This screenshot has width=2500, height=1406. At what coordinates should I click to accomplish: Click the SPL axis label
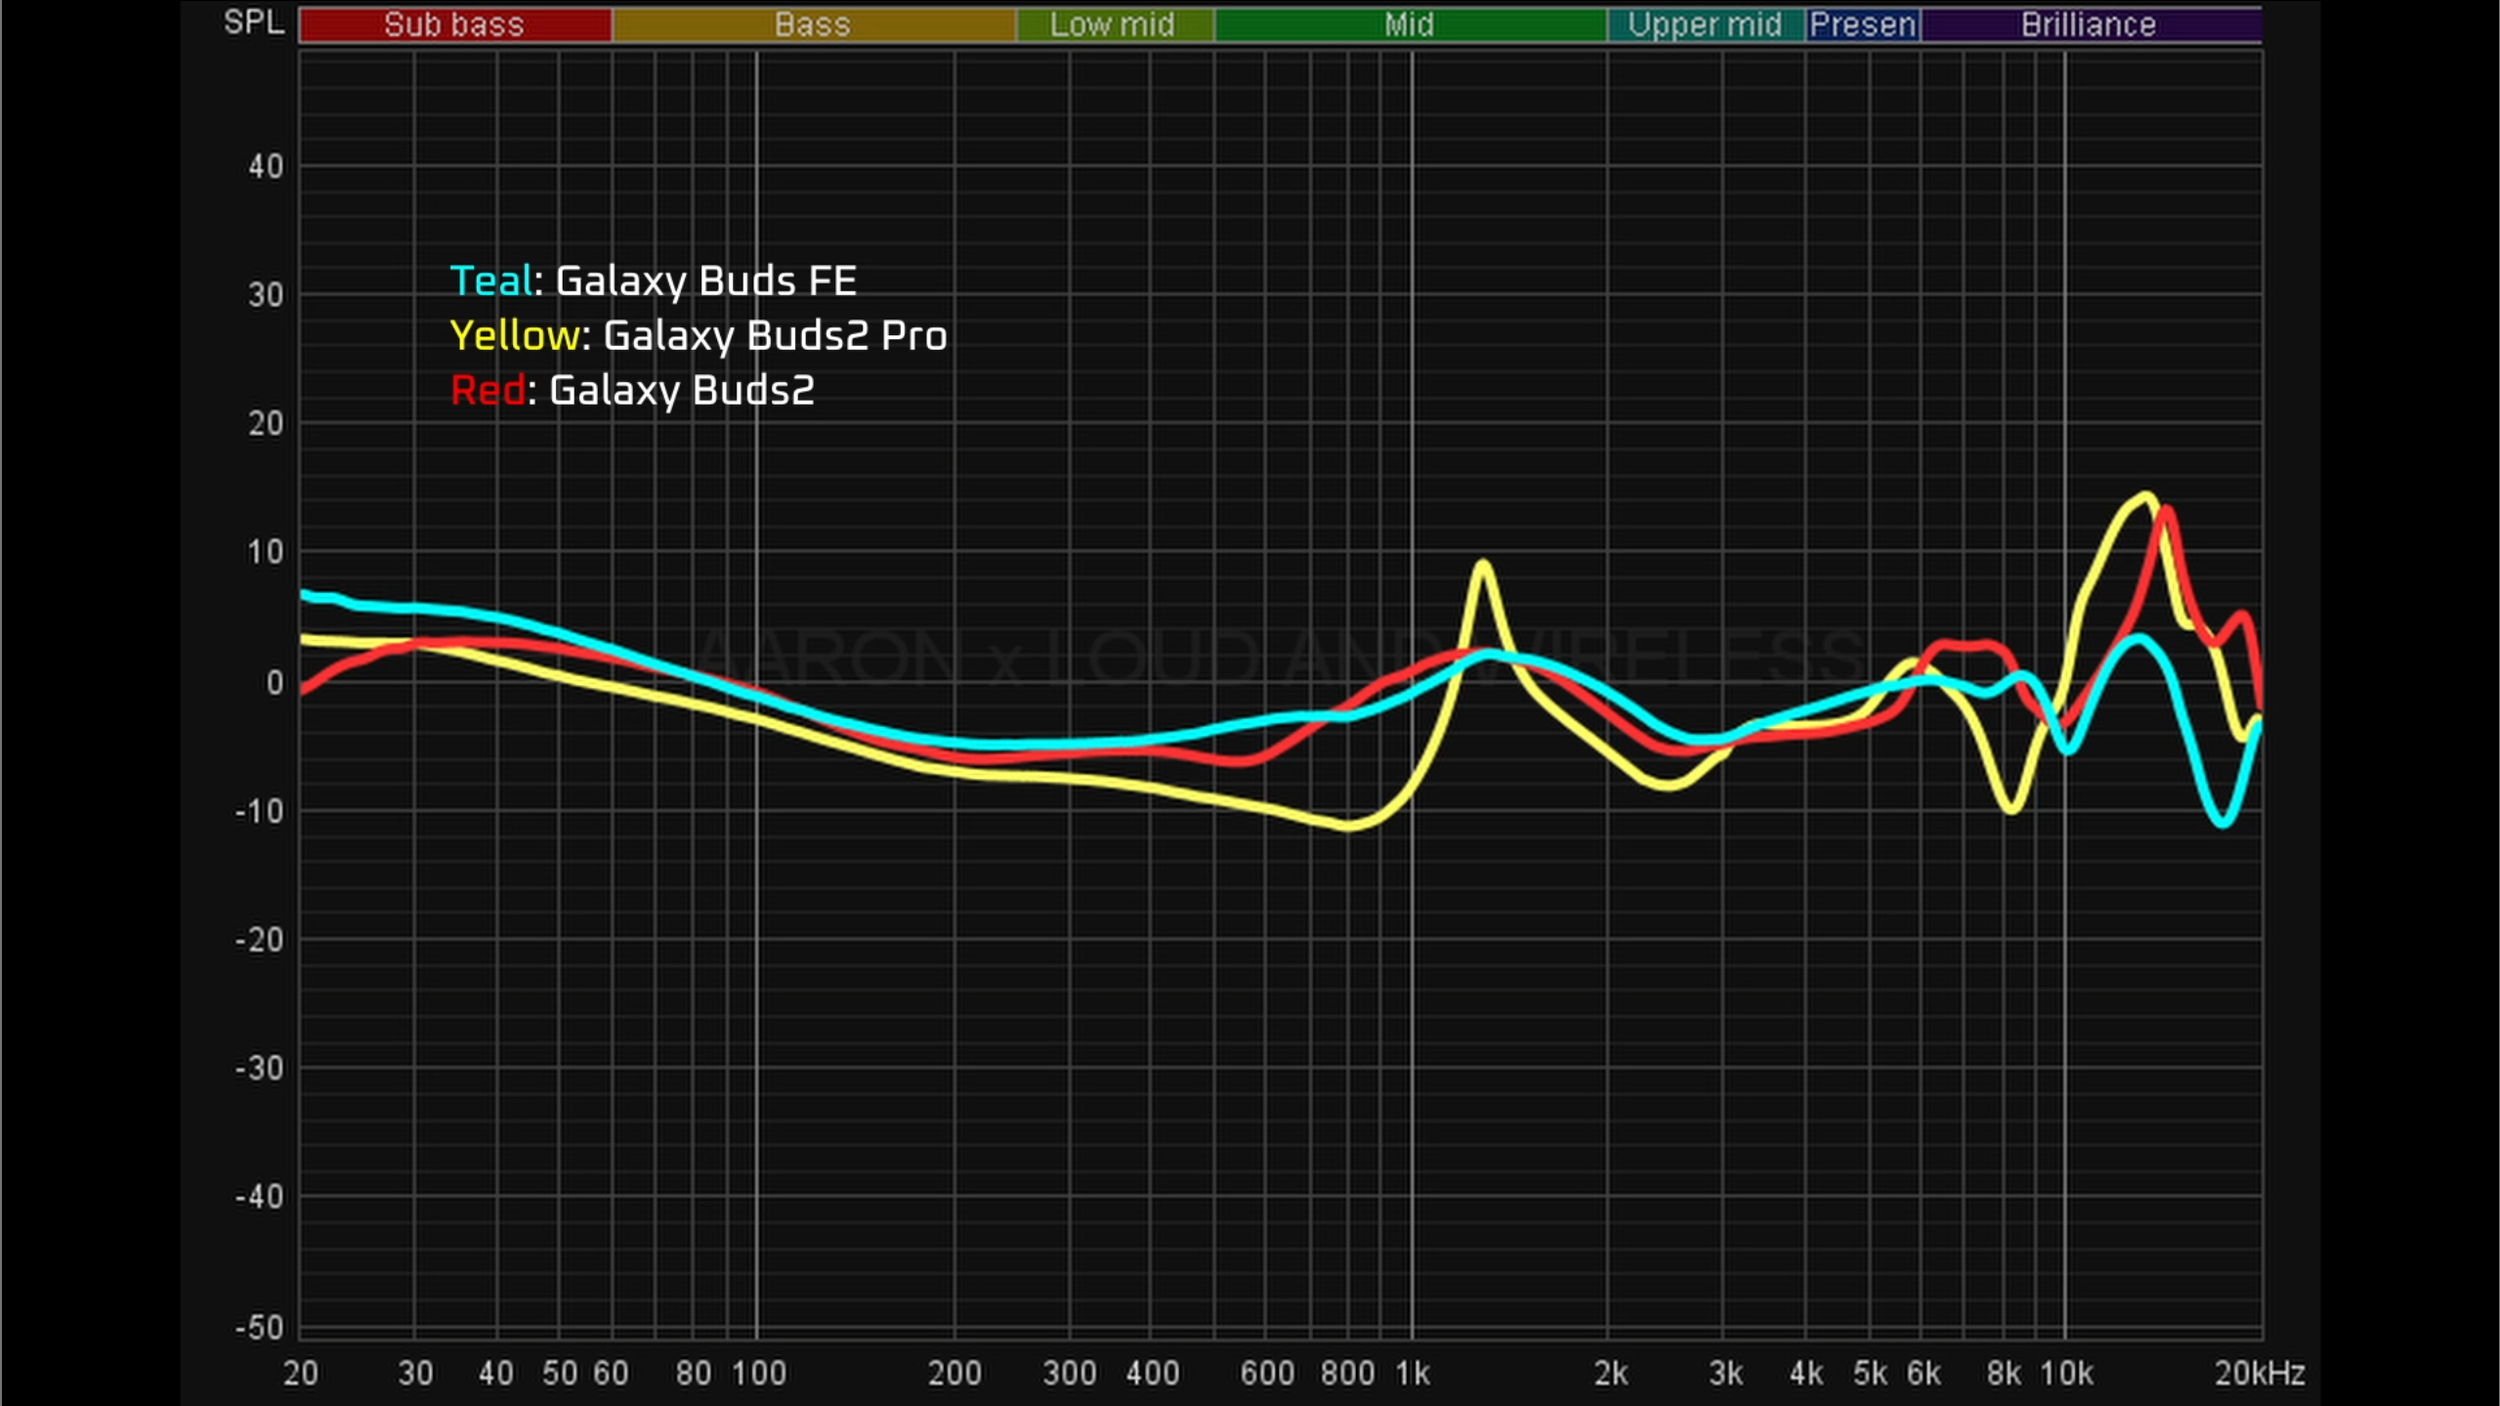pyautogui.click(x=254, y=22)
